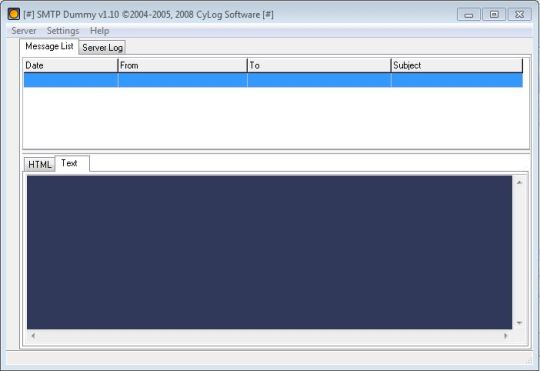Image resolution: width=540 pixels, height=371 pixels.
Task: Open the Settings menu
Action: (63, 31)
